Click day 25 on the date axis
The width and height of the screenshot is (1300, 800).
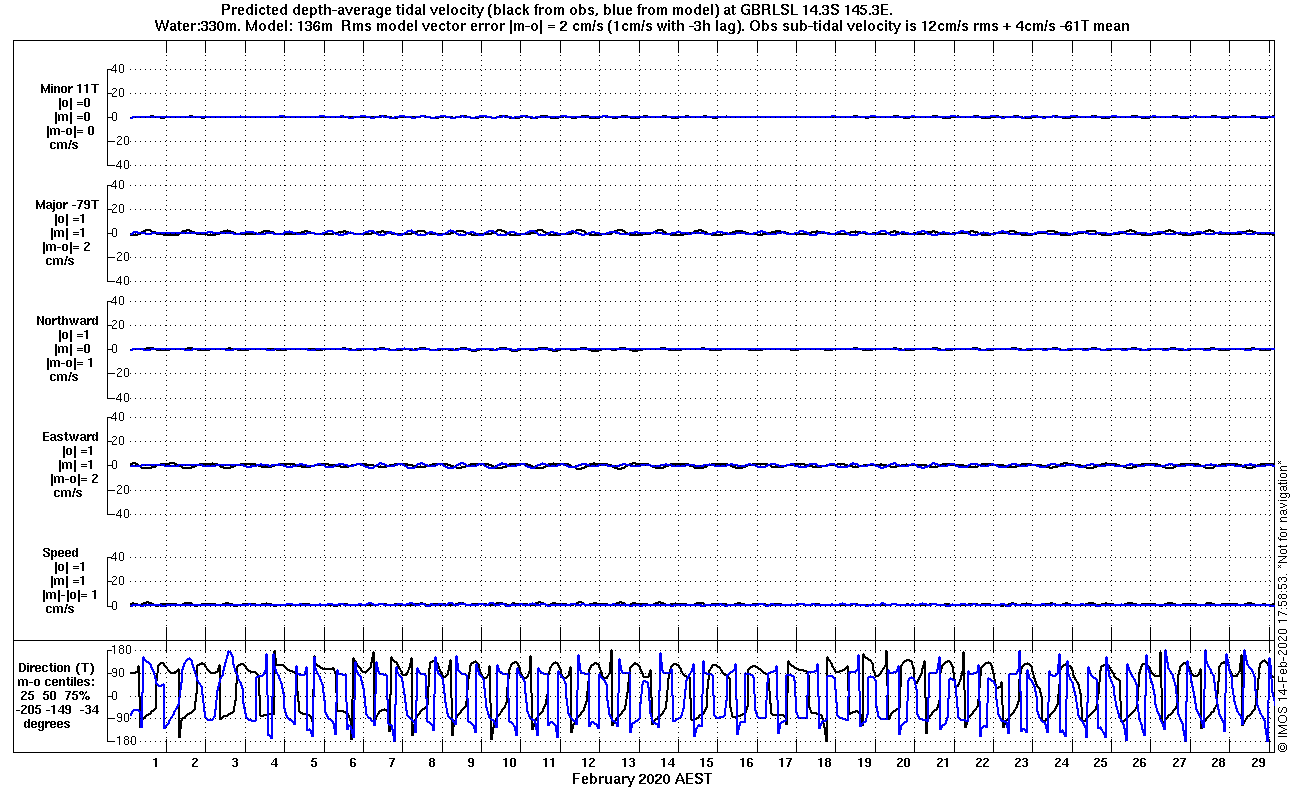(x=1100, y=763)
